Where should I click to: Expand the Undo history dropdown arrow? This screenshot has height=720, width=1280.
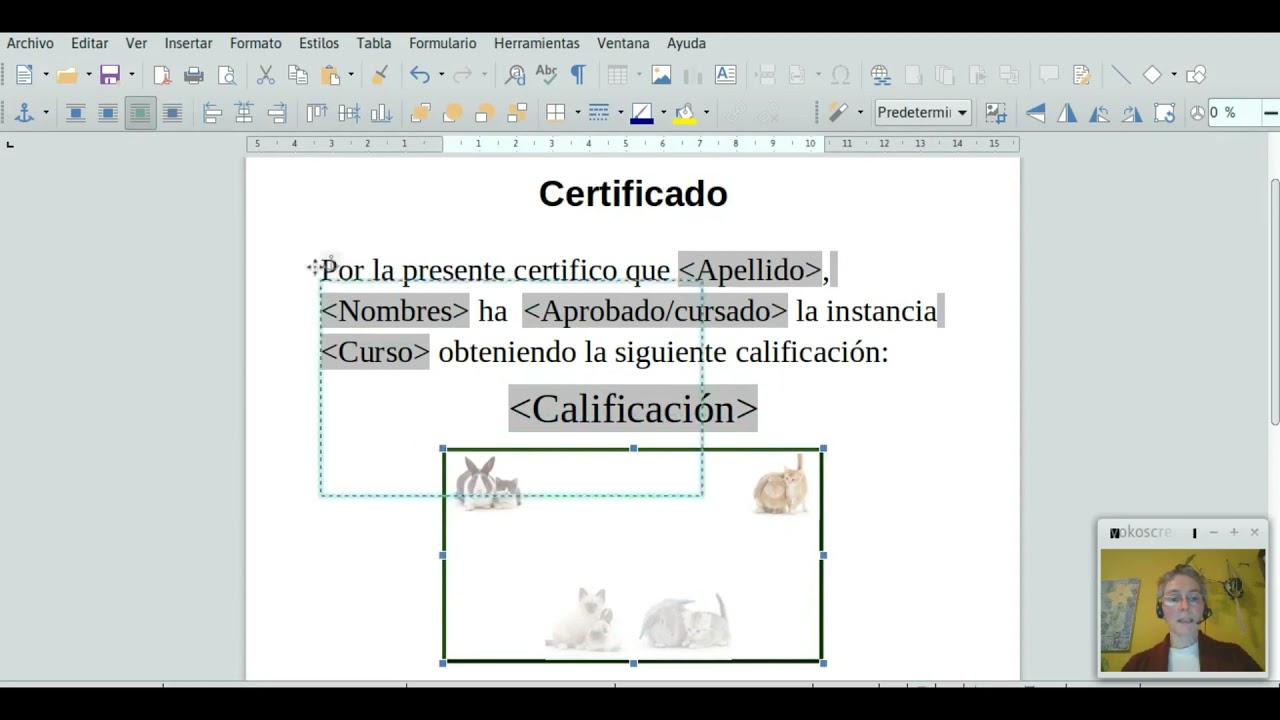pyautogui.click(x=441, y=75)
